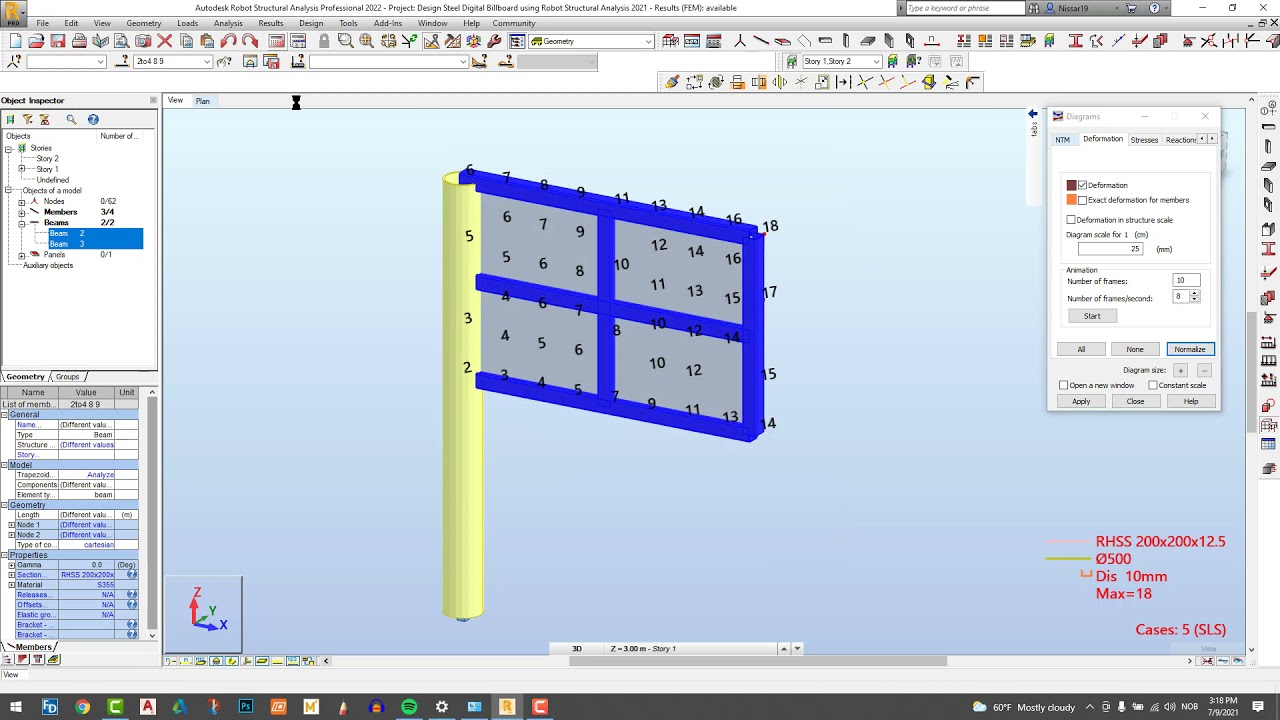Click the New project icon
Image resolution: width=1280 pixels, height=720 pixels.
tap(15, 41)
